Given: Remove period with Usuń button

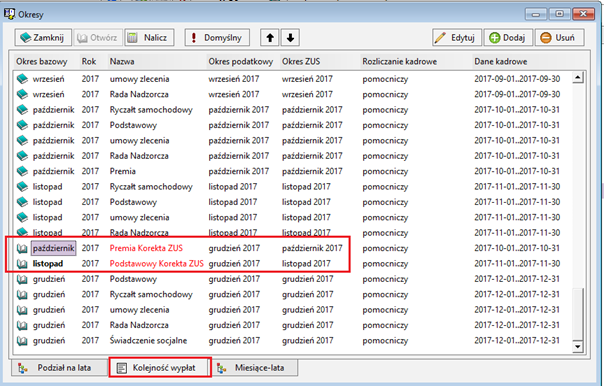Looking at the screenshot, I should [x=559, y=38].
